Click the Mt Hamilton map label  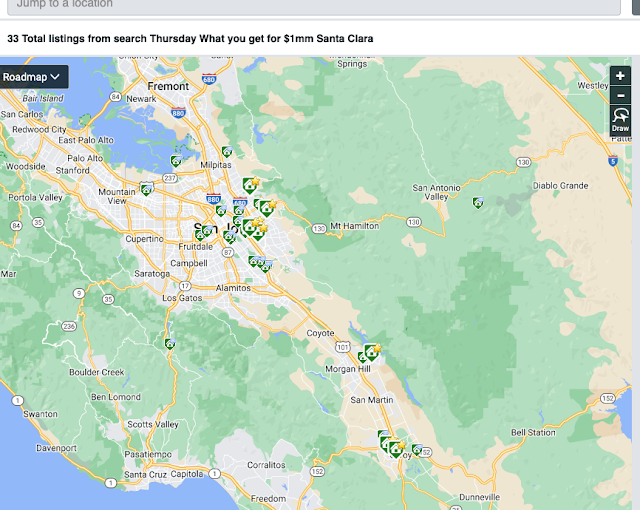355,226
